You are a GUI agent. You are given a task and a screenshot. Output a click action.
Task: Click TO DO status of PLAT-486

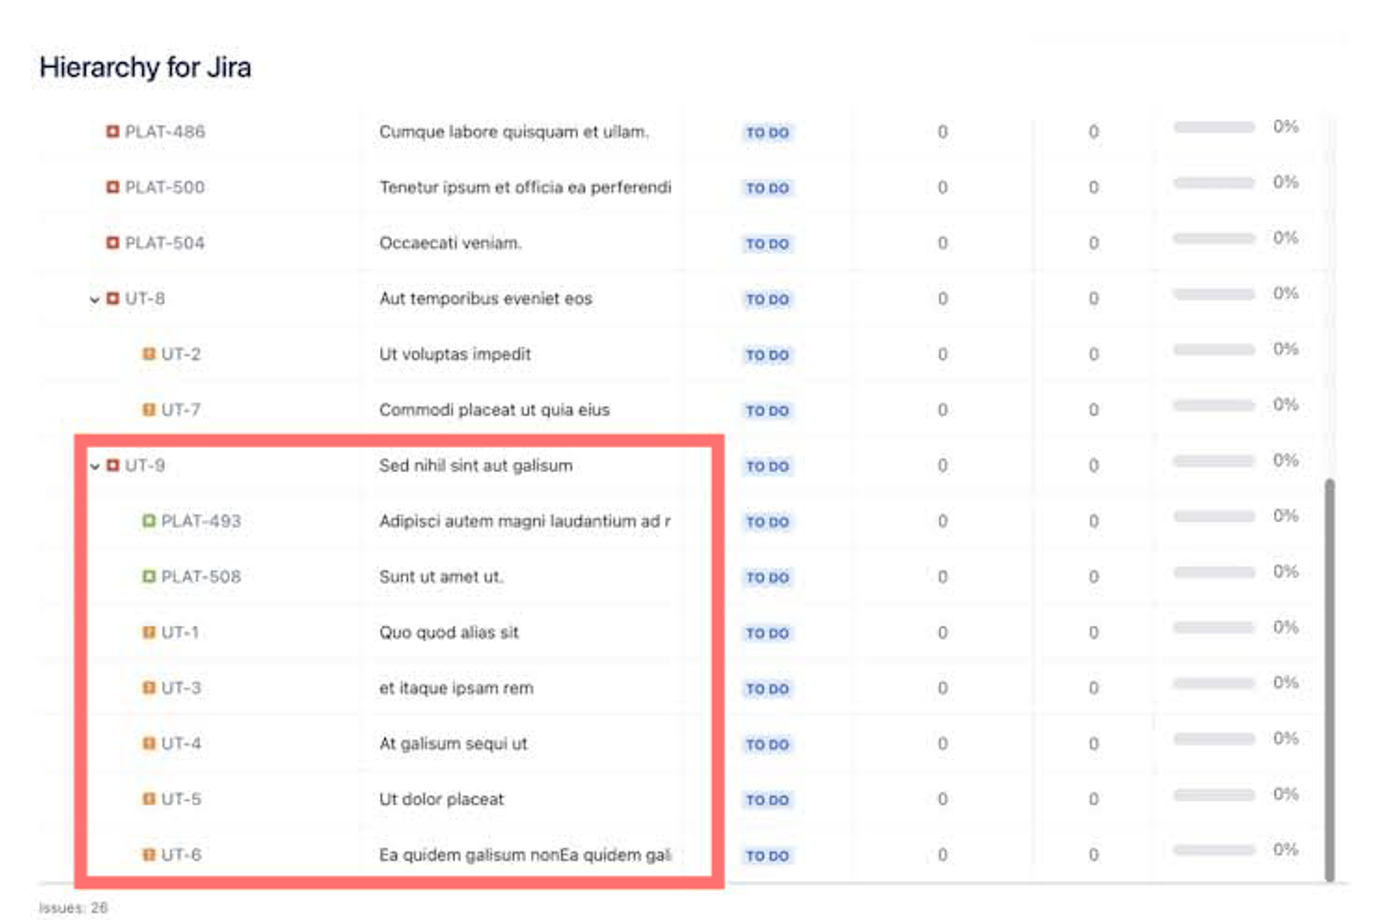[768, 133]
